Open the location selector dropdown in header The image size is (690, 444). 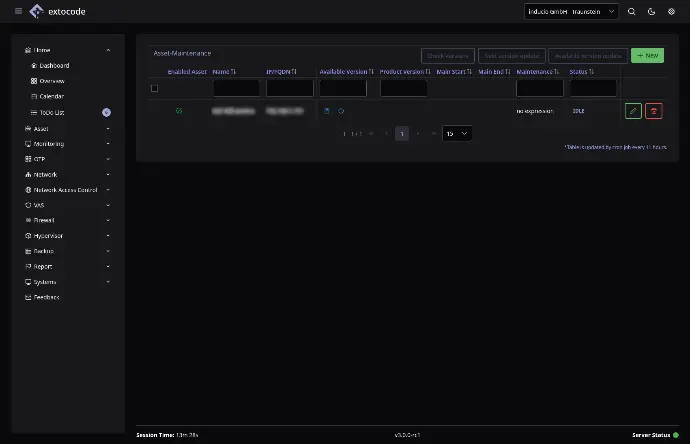(x=570, y=11)
